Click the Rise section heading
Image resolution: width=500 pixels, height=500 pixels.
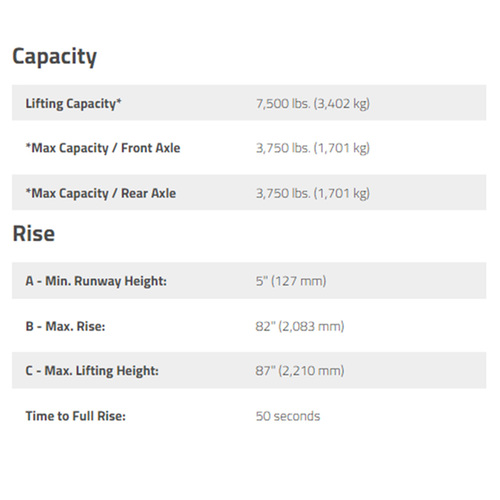coord(34,233)
